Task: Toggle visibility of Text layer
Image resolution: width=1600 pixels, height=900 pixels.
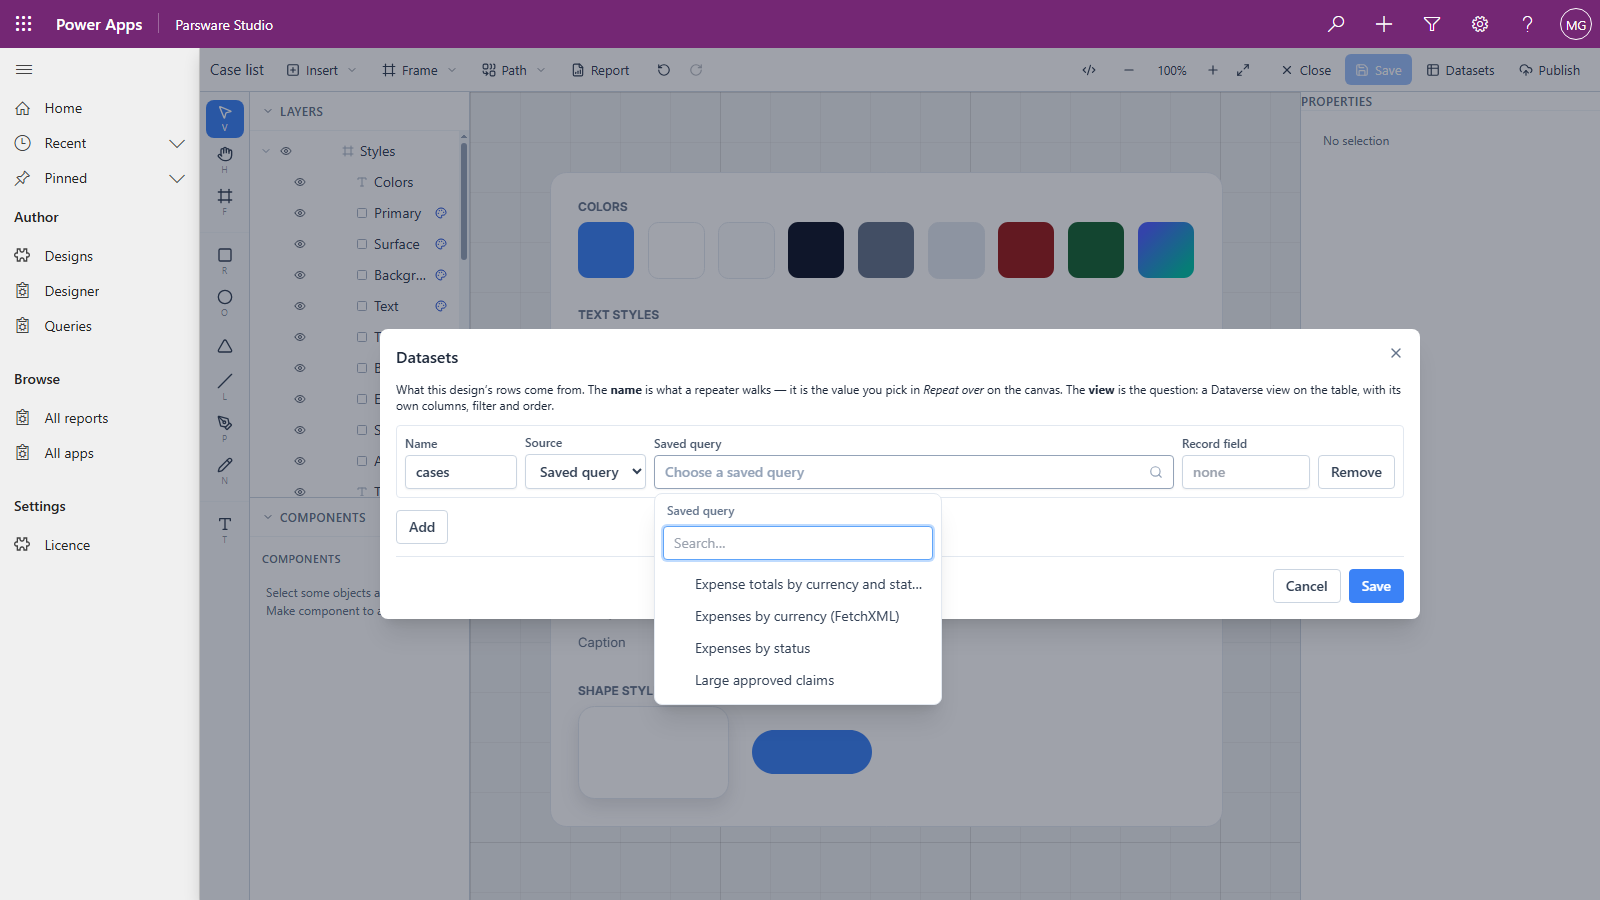Action: 299,306
